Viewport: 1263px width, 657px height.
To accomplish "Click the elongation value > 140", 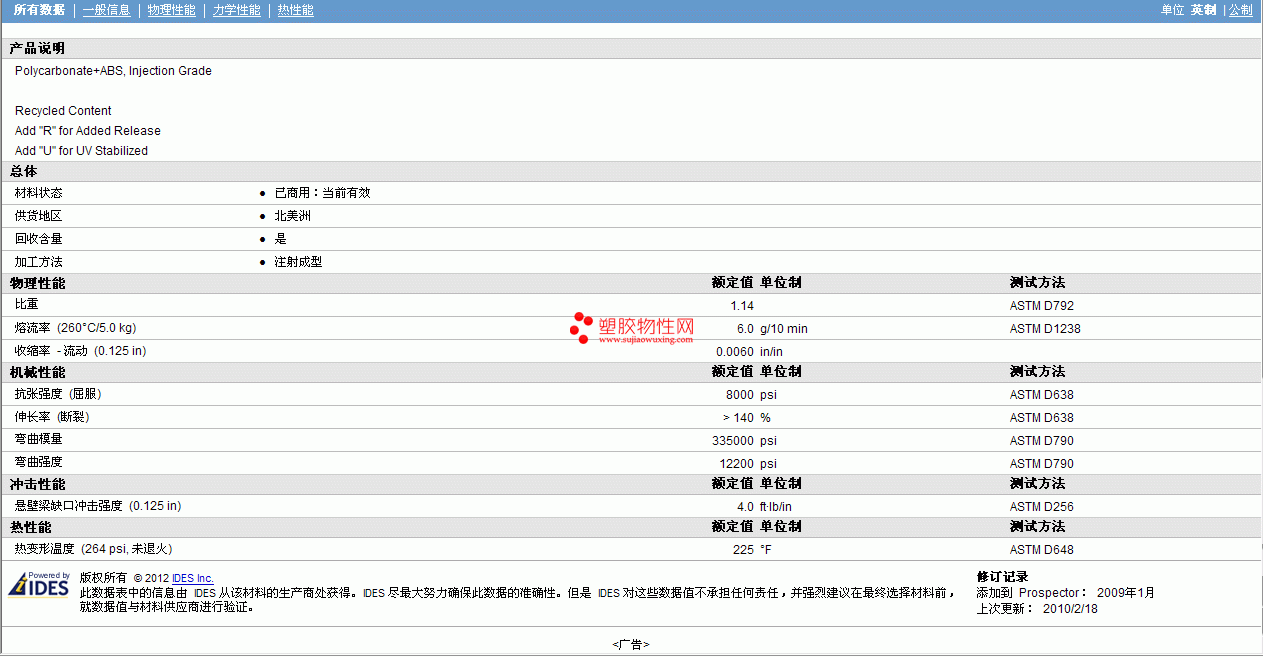I will 738,418.
